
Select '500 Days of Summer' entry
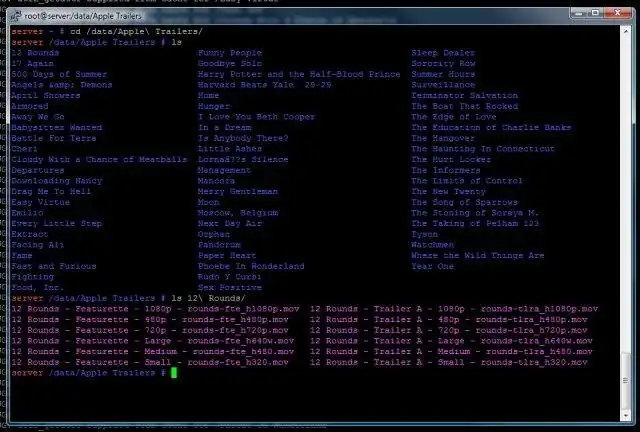pyautogui.click(x=59, y=74)
